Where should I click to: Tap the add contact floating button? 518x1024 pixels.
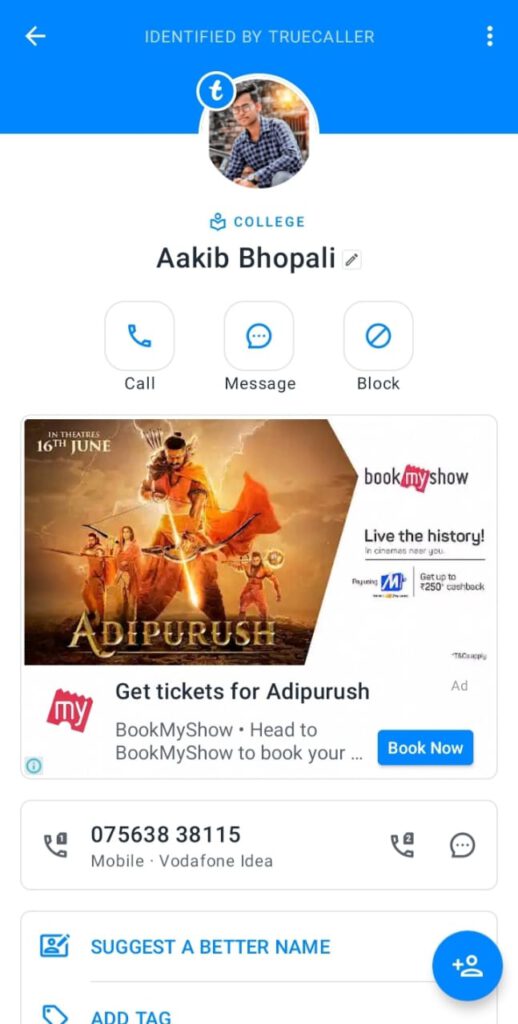point(467,965)
